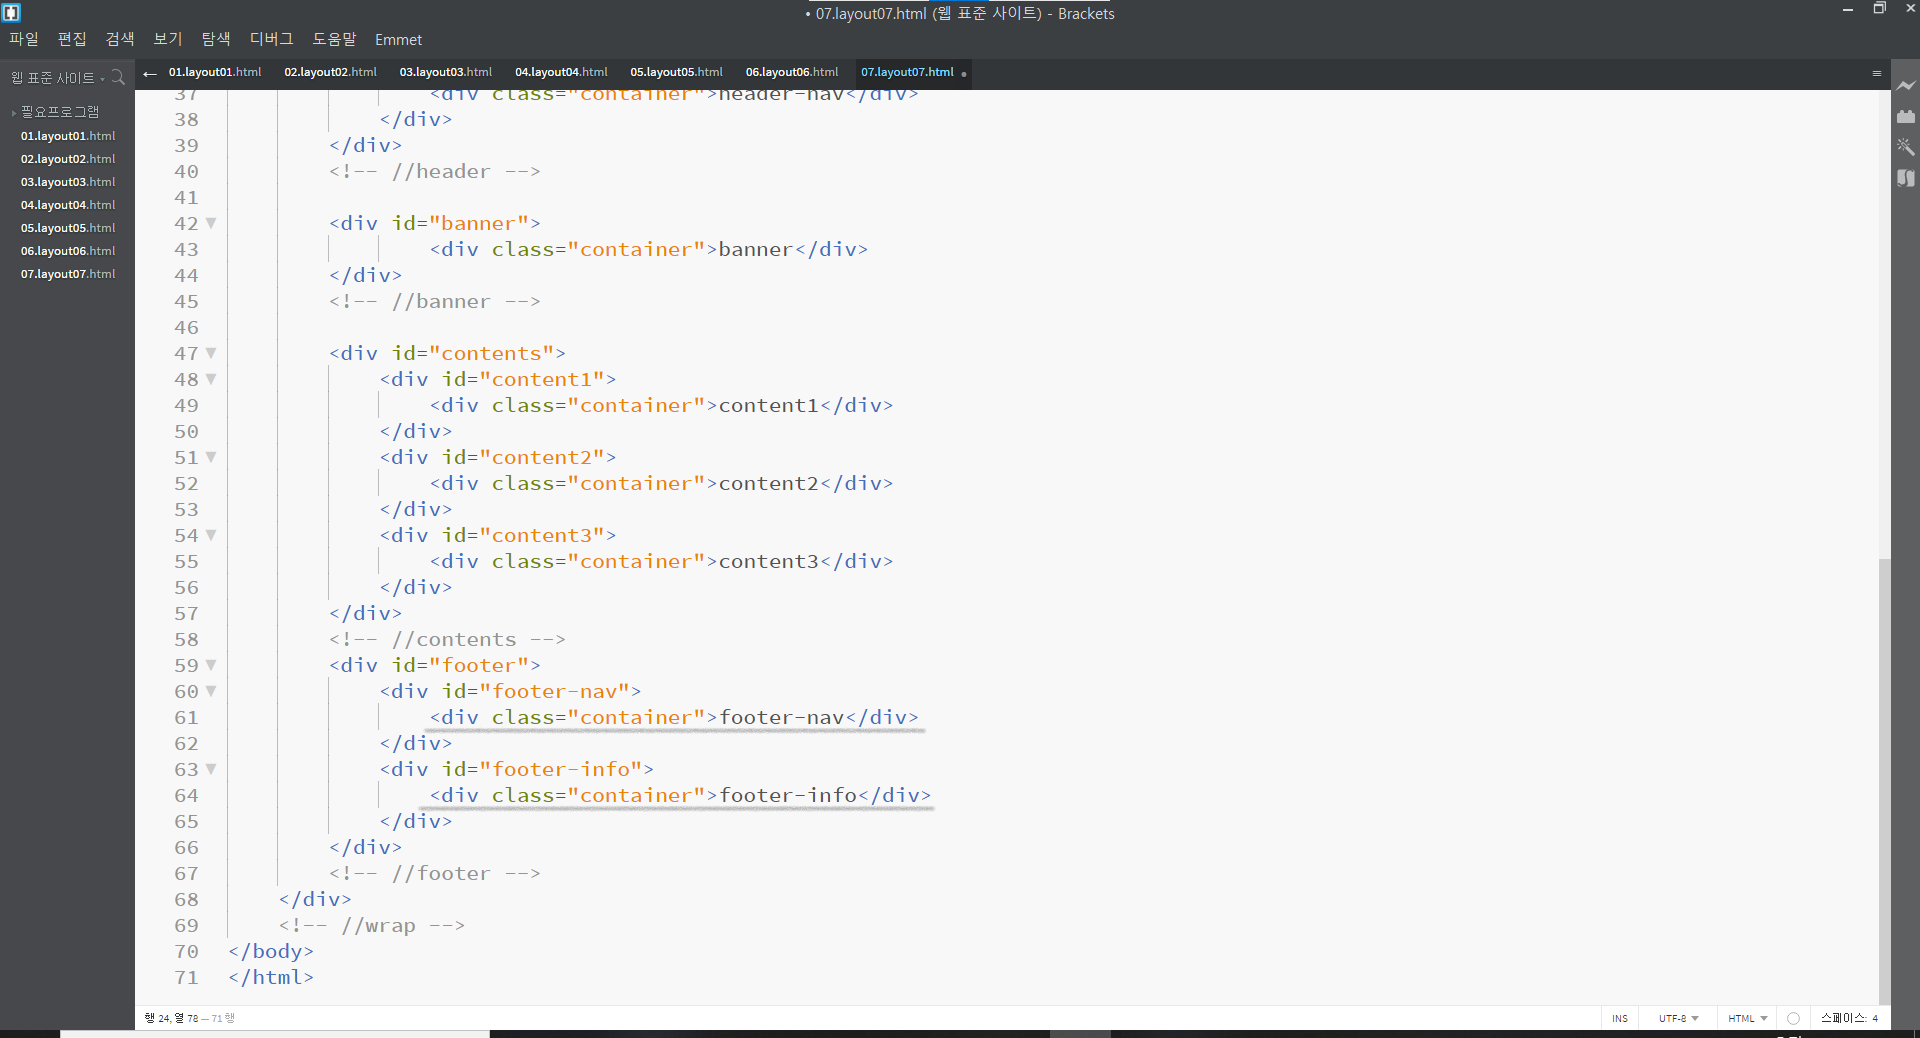Open the hamburger menu at tab bar's right end
The image size is (1920, 1038).
click(x=1877, y=73)
